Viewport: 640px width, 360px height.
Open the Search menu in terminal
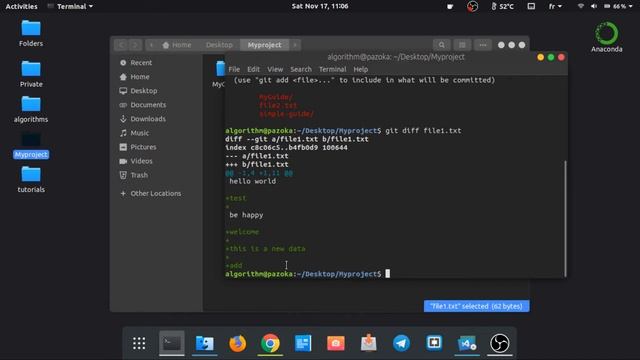[x=301, y=69]
